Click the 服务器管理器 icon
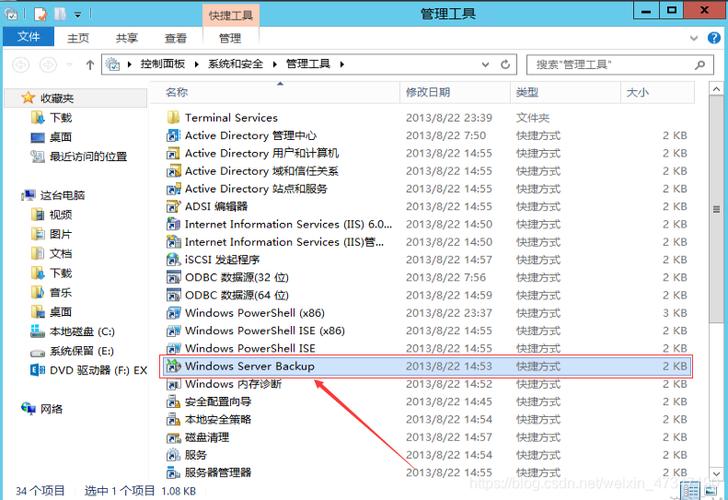This screenshot has width=728, height=500. [x=173, y=473]
